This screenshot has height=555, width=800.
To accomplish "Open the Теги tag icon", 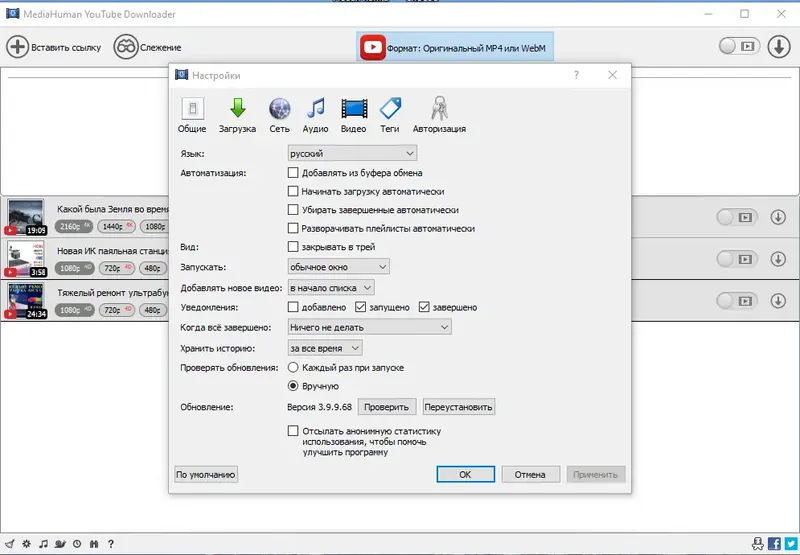I will point(390,108).
